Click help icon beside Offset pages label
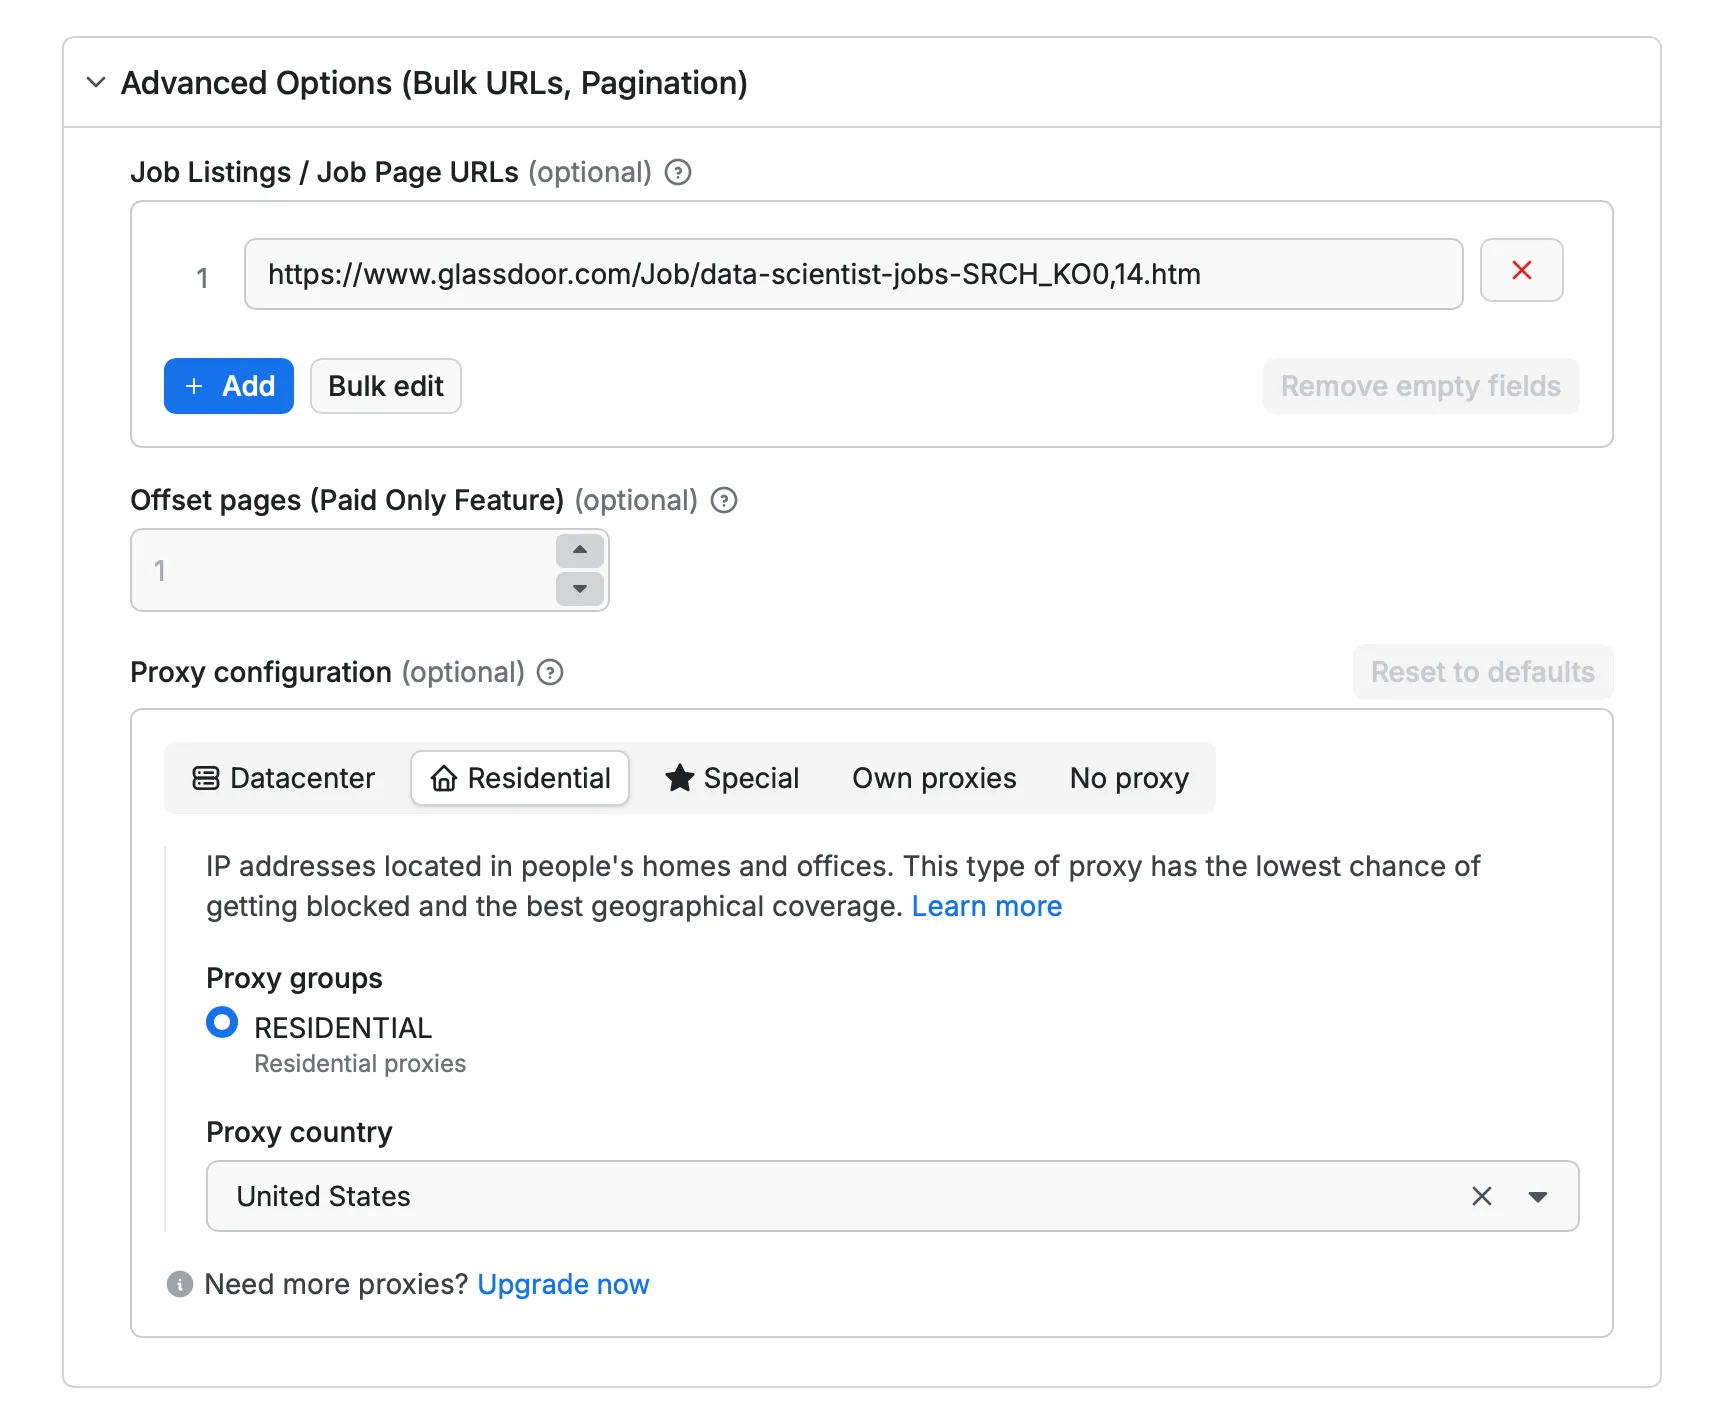Viewport: 1718px width, 1402px height. [723, 500]
